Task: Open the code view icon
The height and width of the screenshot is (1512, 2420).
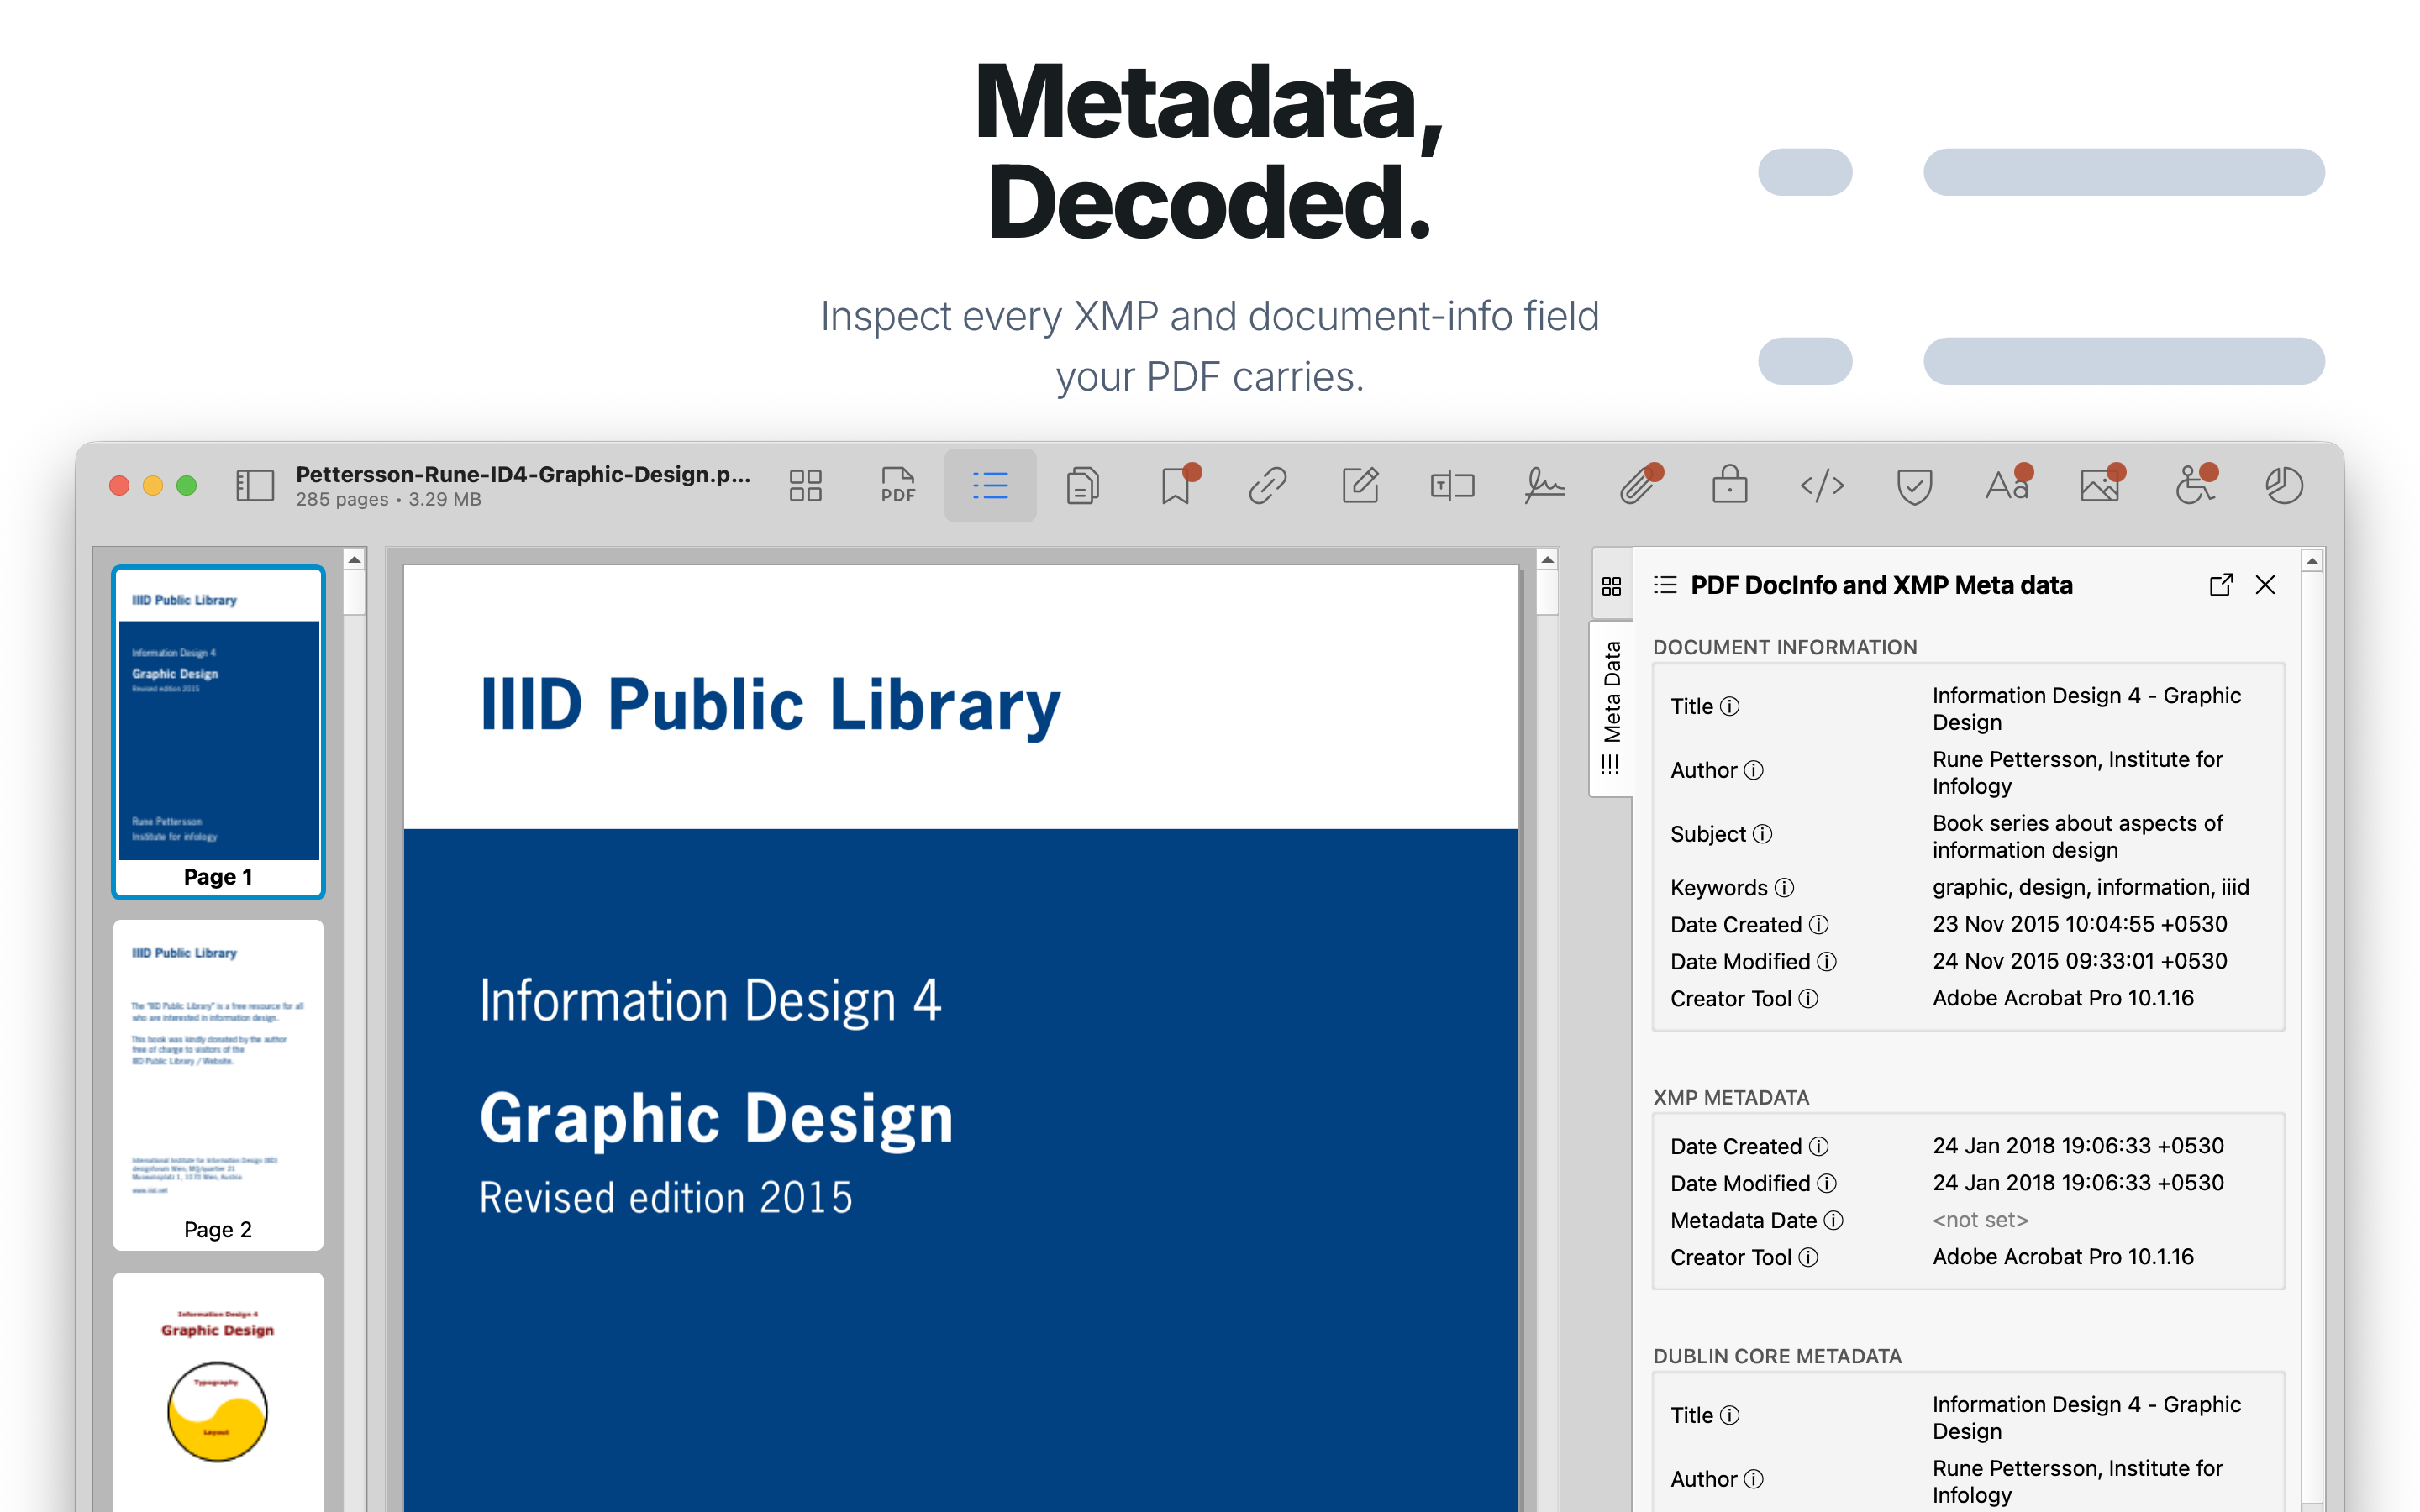Action: point(1822,486)
